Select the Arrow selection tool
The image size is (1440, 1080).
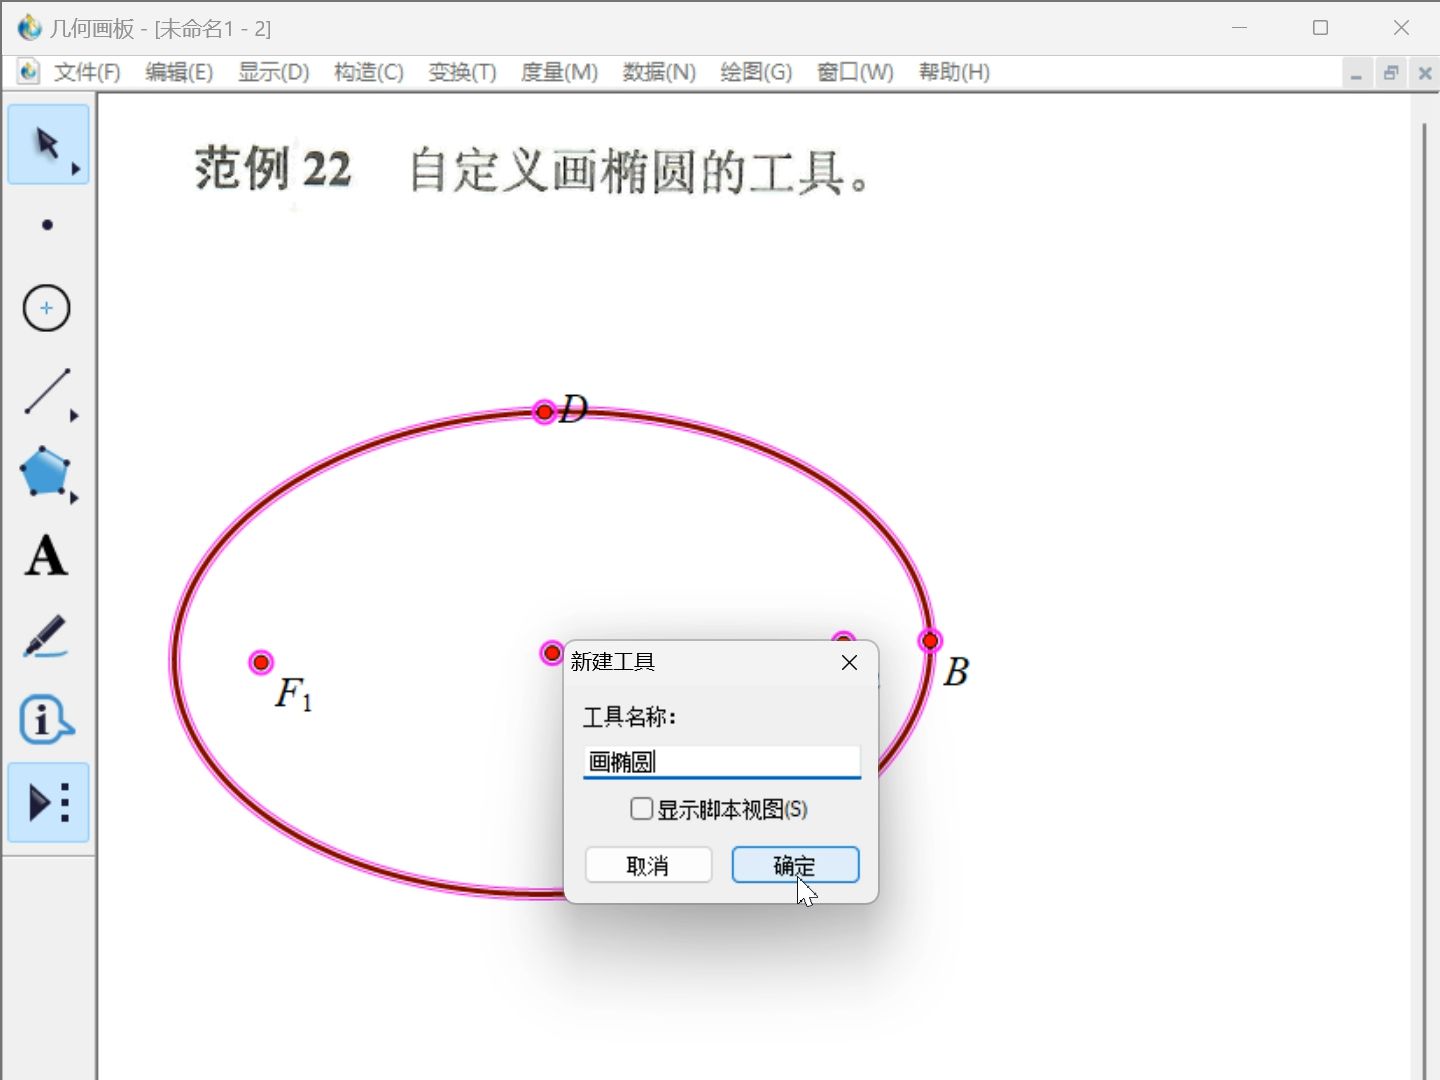tap(47, 144)
